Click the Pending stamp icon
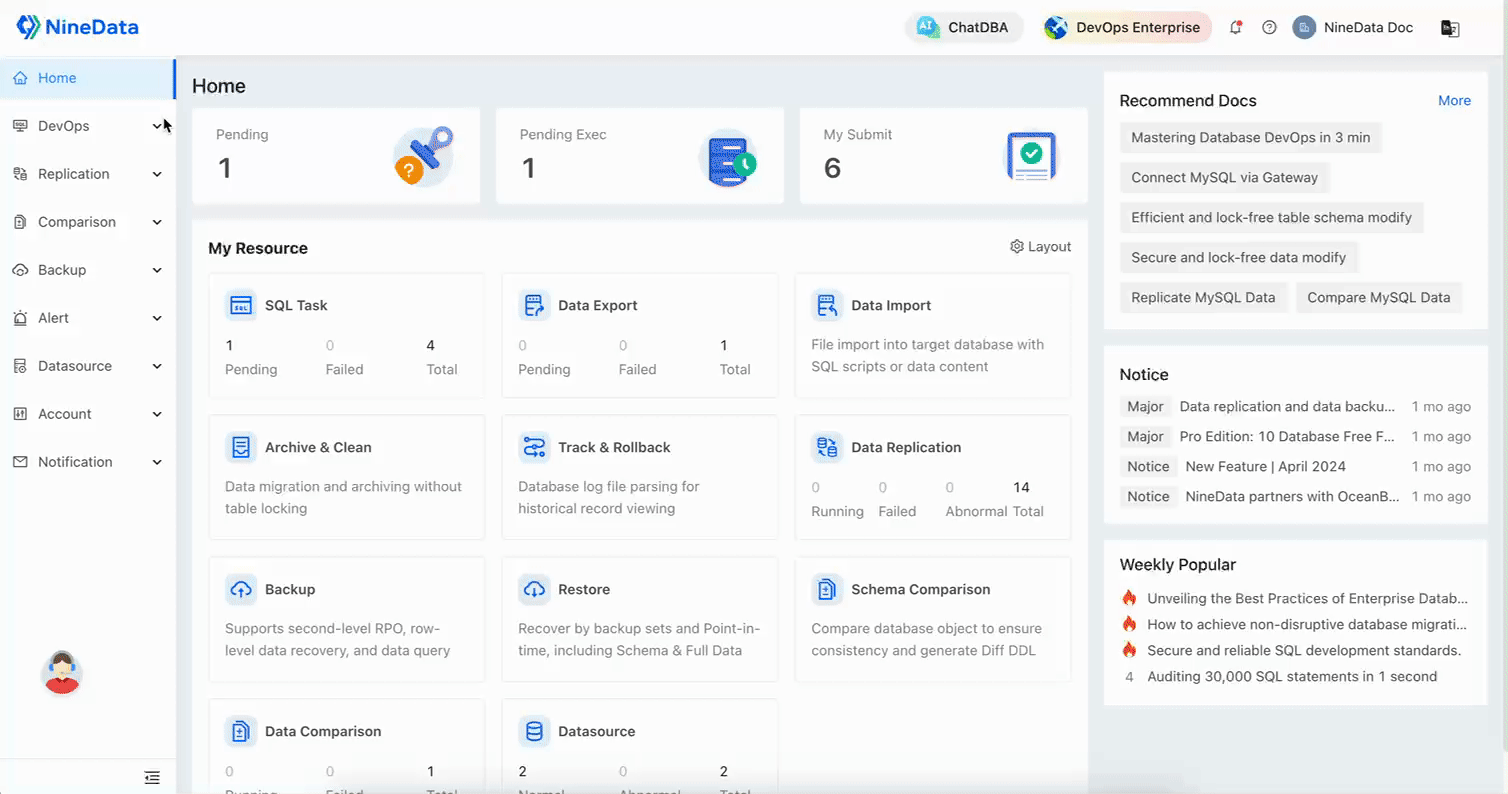This screenshot has width=1508, height=794. [423, 157]
